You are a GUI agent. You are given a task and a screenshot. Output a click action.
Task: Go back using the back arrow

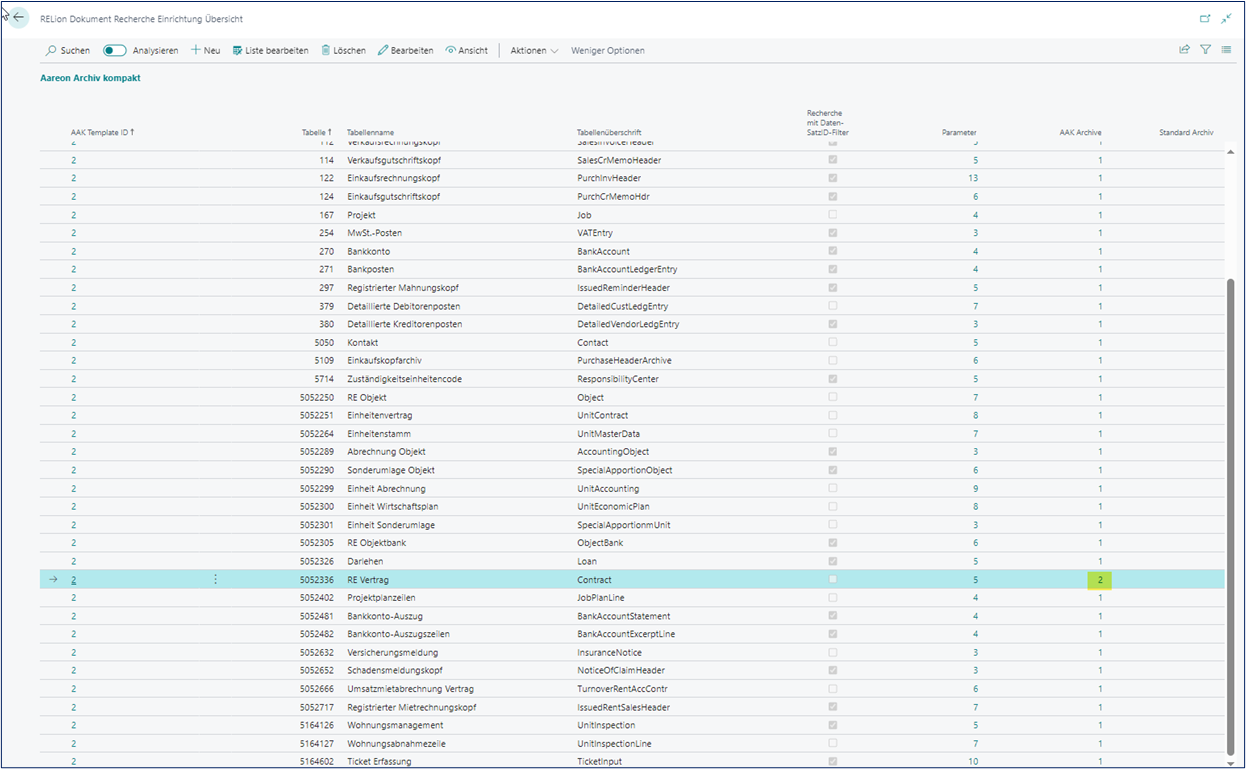click(18, 18)
